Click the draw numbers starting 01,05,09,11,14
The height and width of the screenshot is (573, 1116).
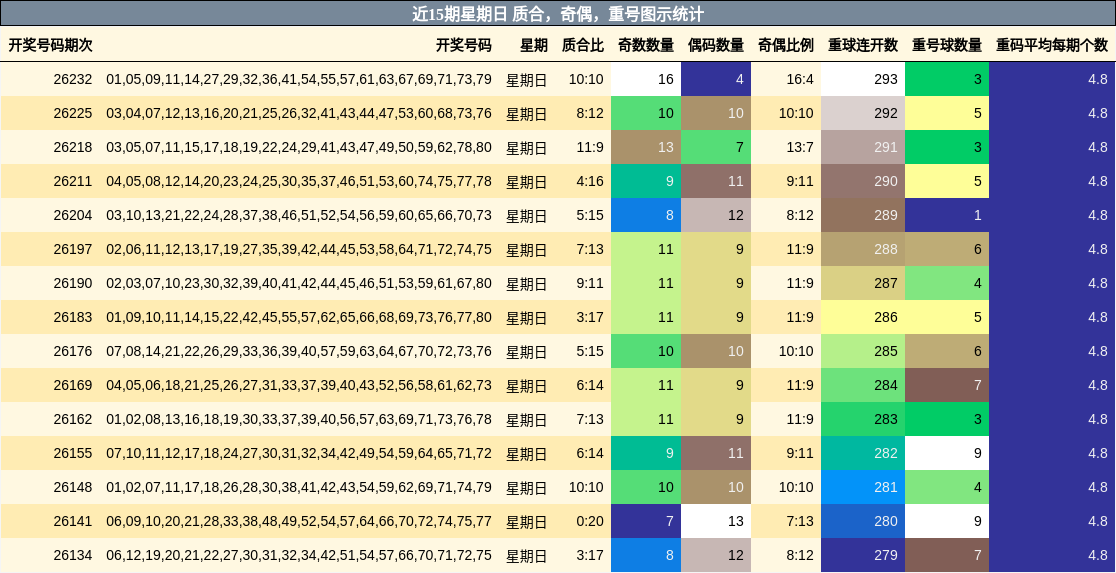click(x=299, y=79)
